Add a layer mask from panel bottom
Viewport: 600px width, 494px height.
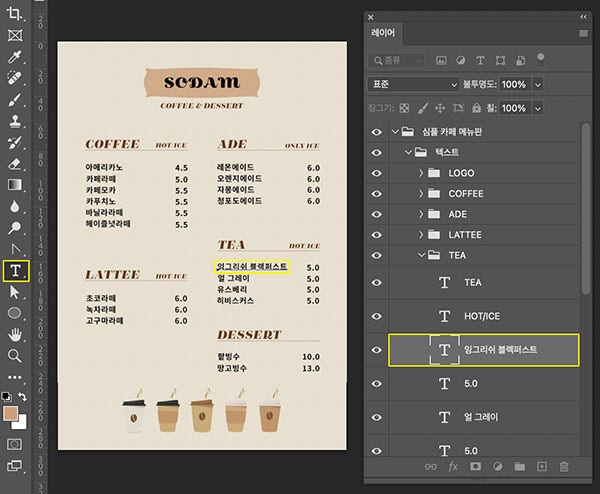click(475, 466)
